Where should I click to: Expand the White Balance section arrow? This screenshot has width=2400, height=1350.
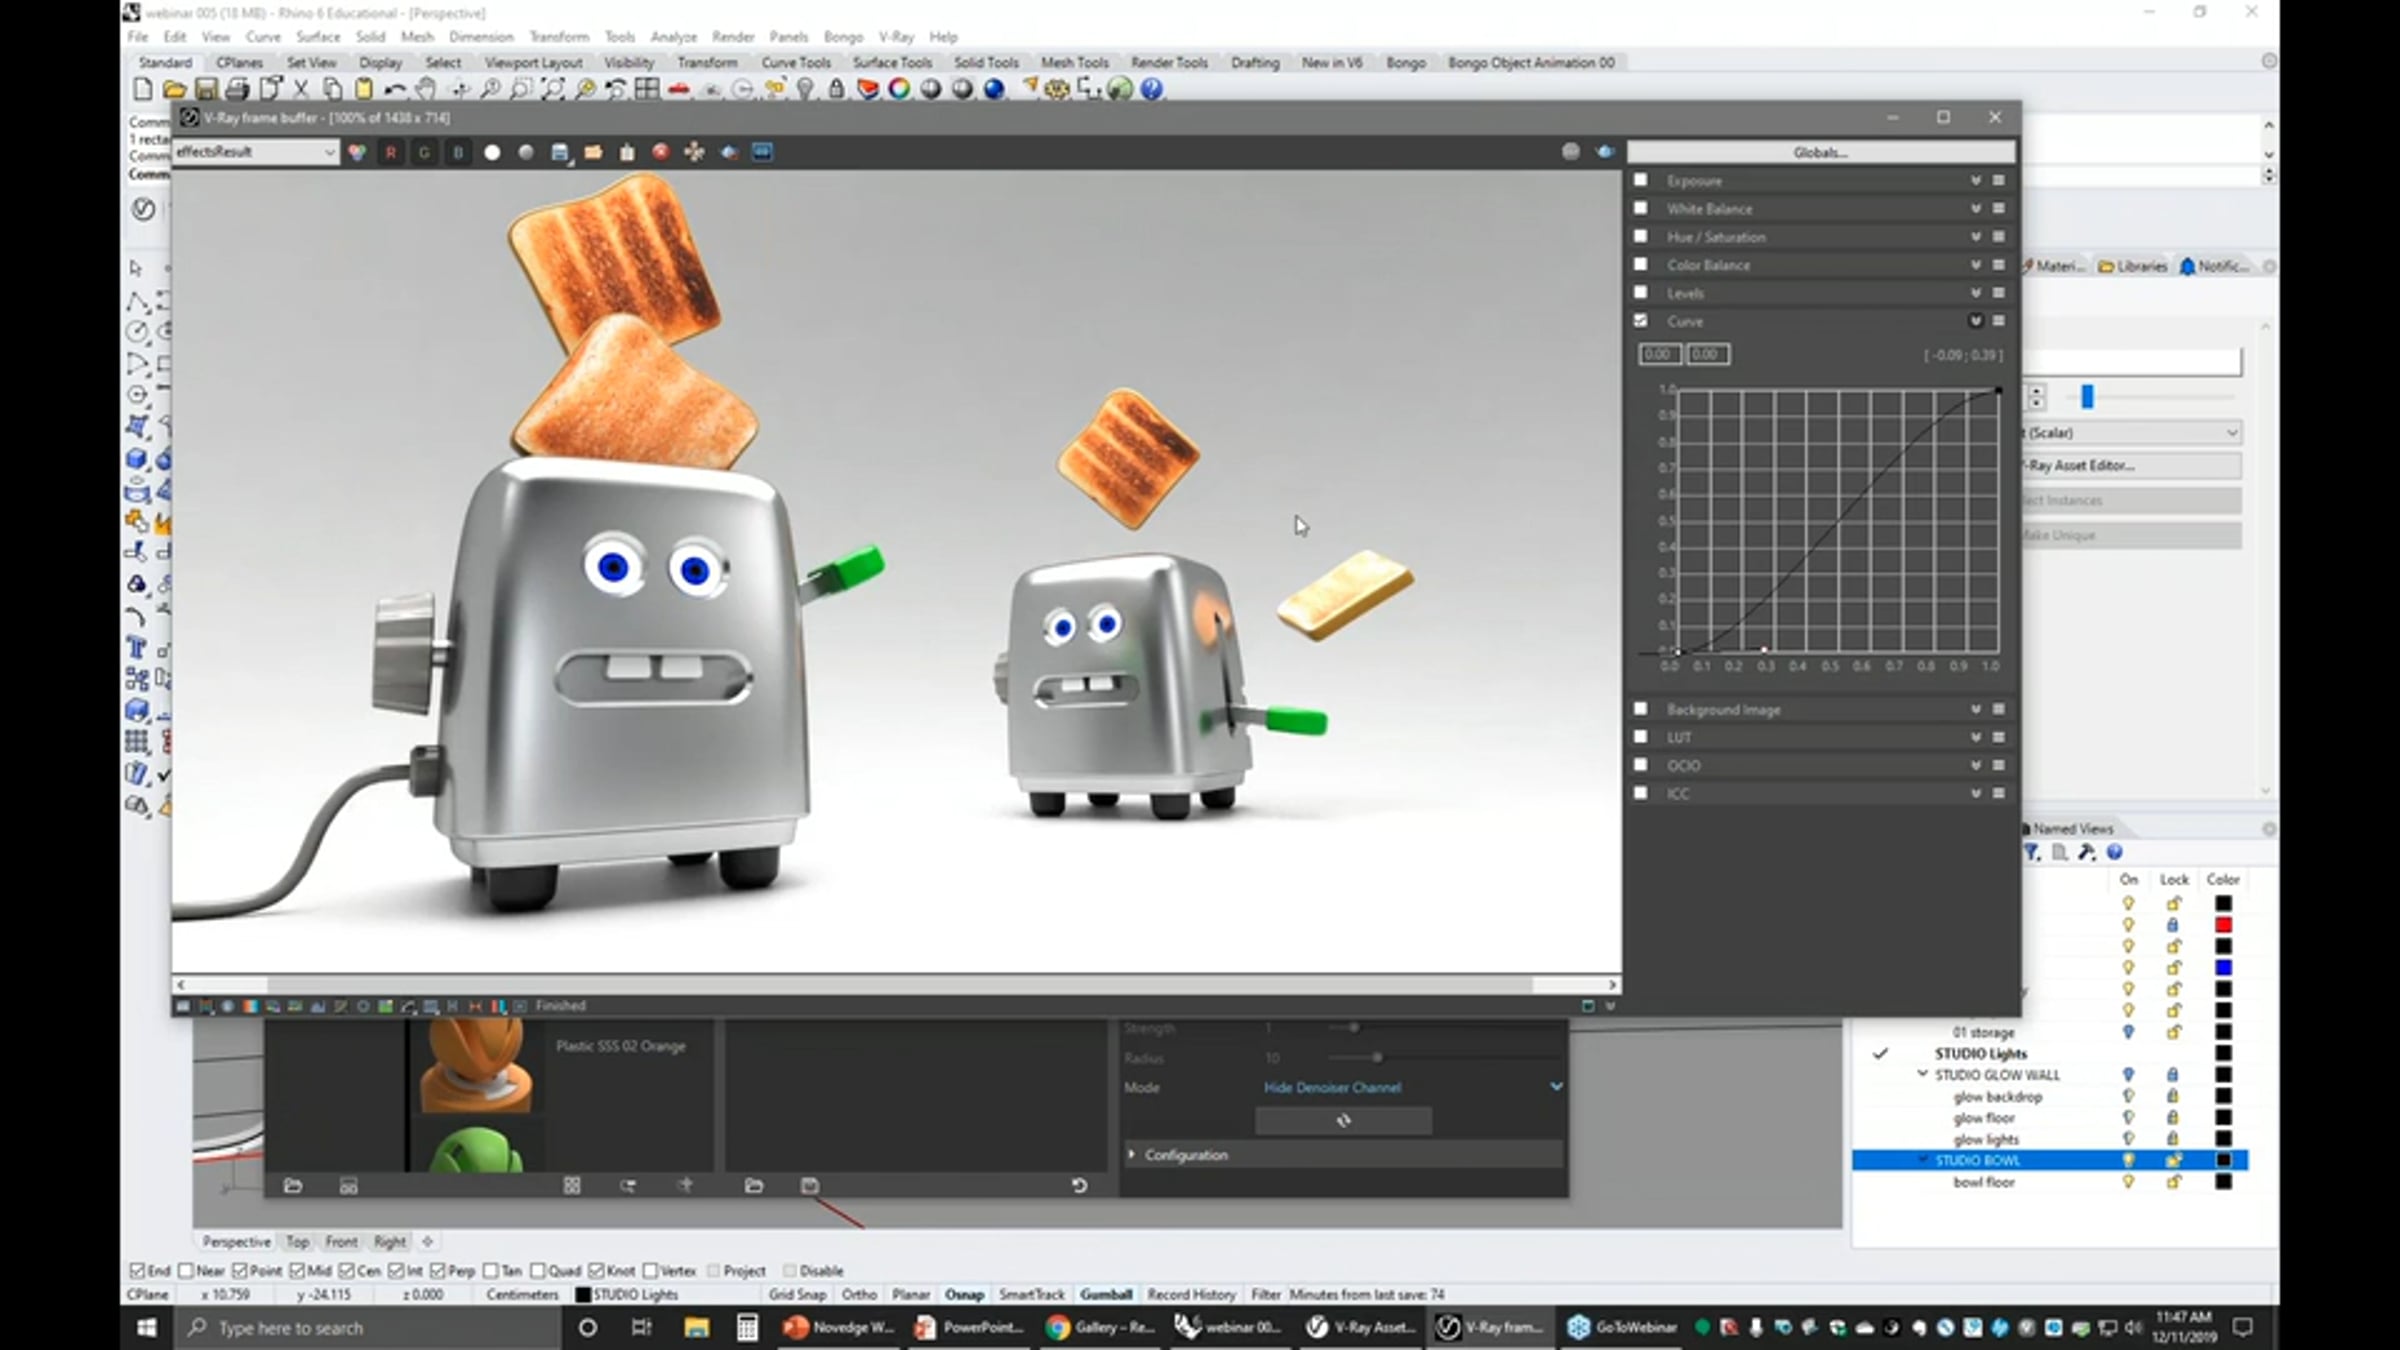coord(1976,209)
